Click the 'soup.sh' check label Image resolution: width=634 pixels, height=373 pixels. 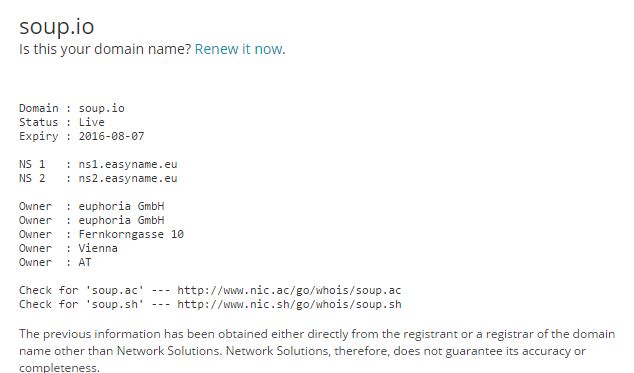tap(114, 304)
